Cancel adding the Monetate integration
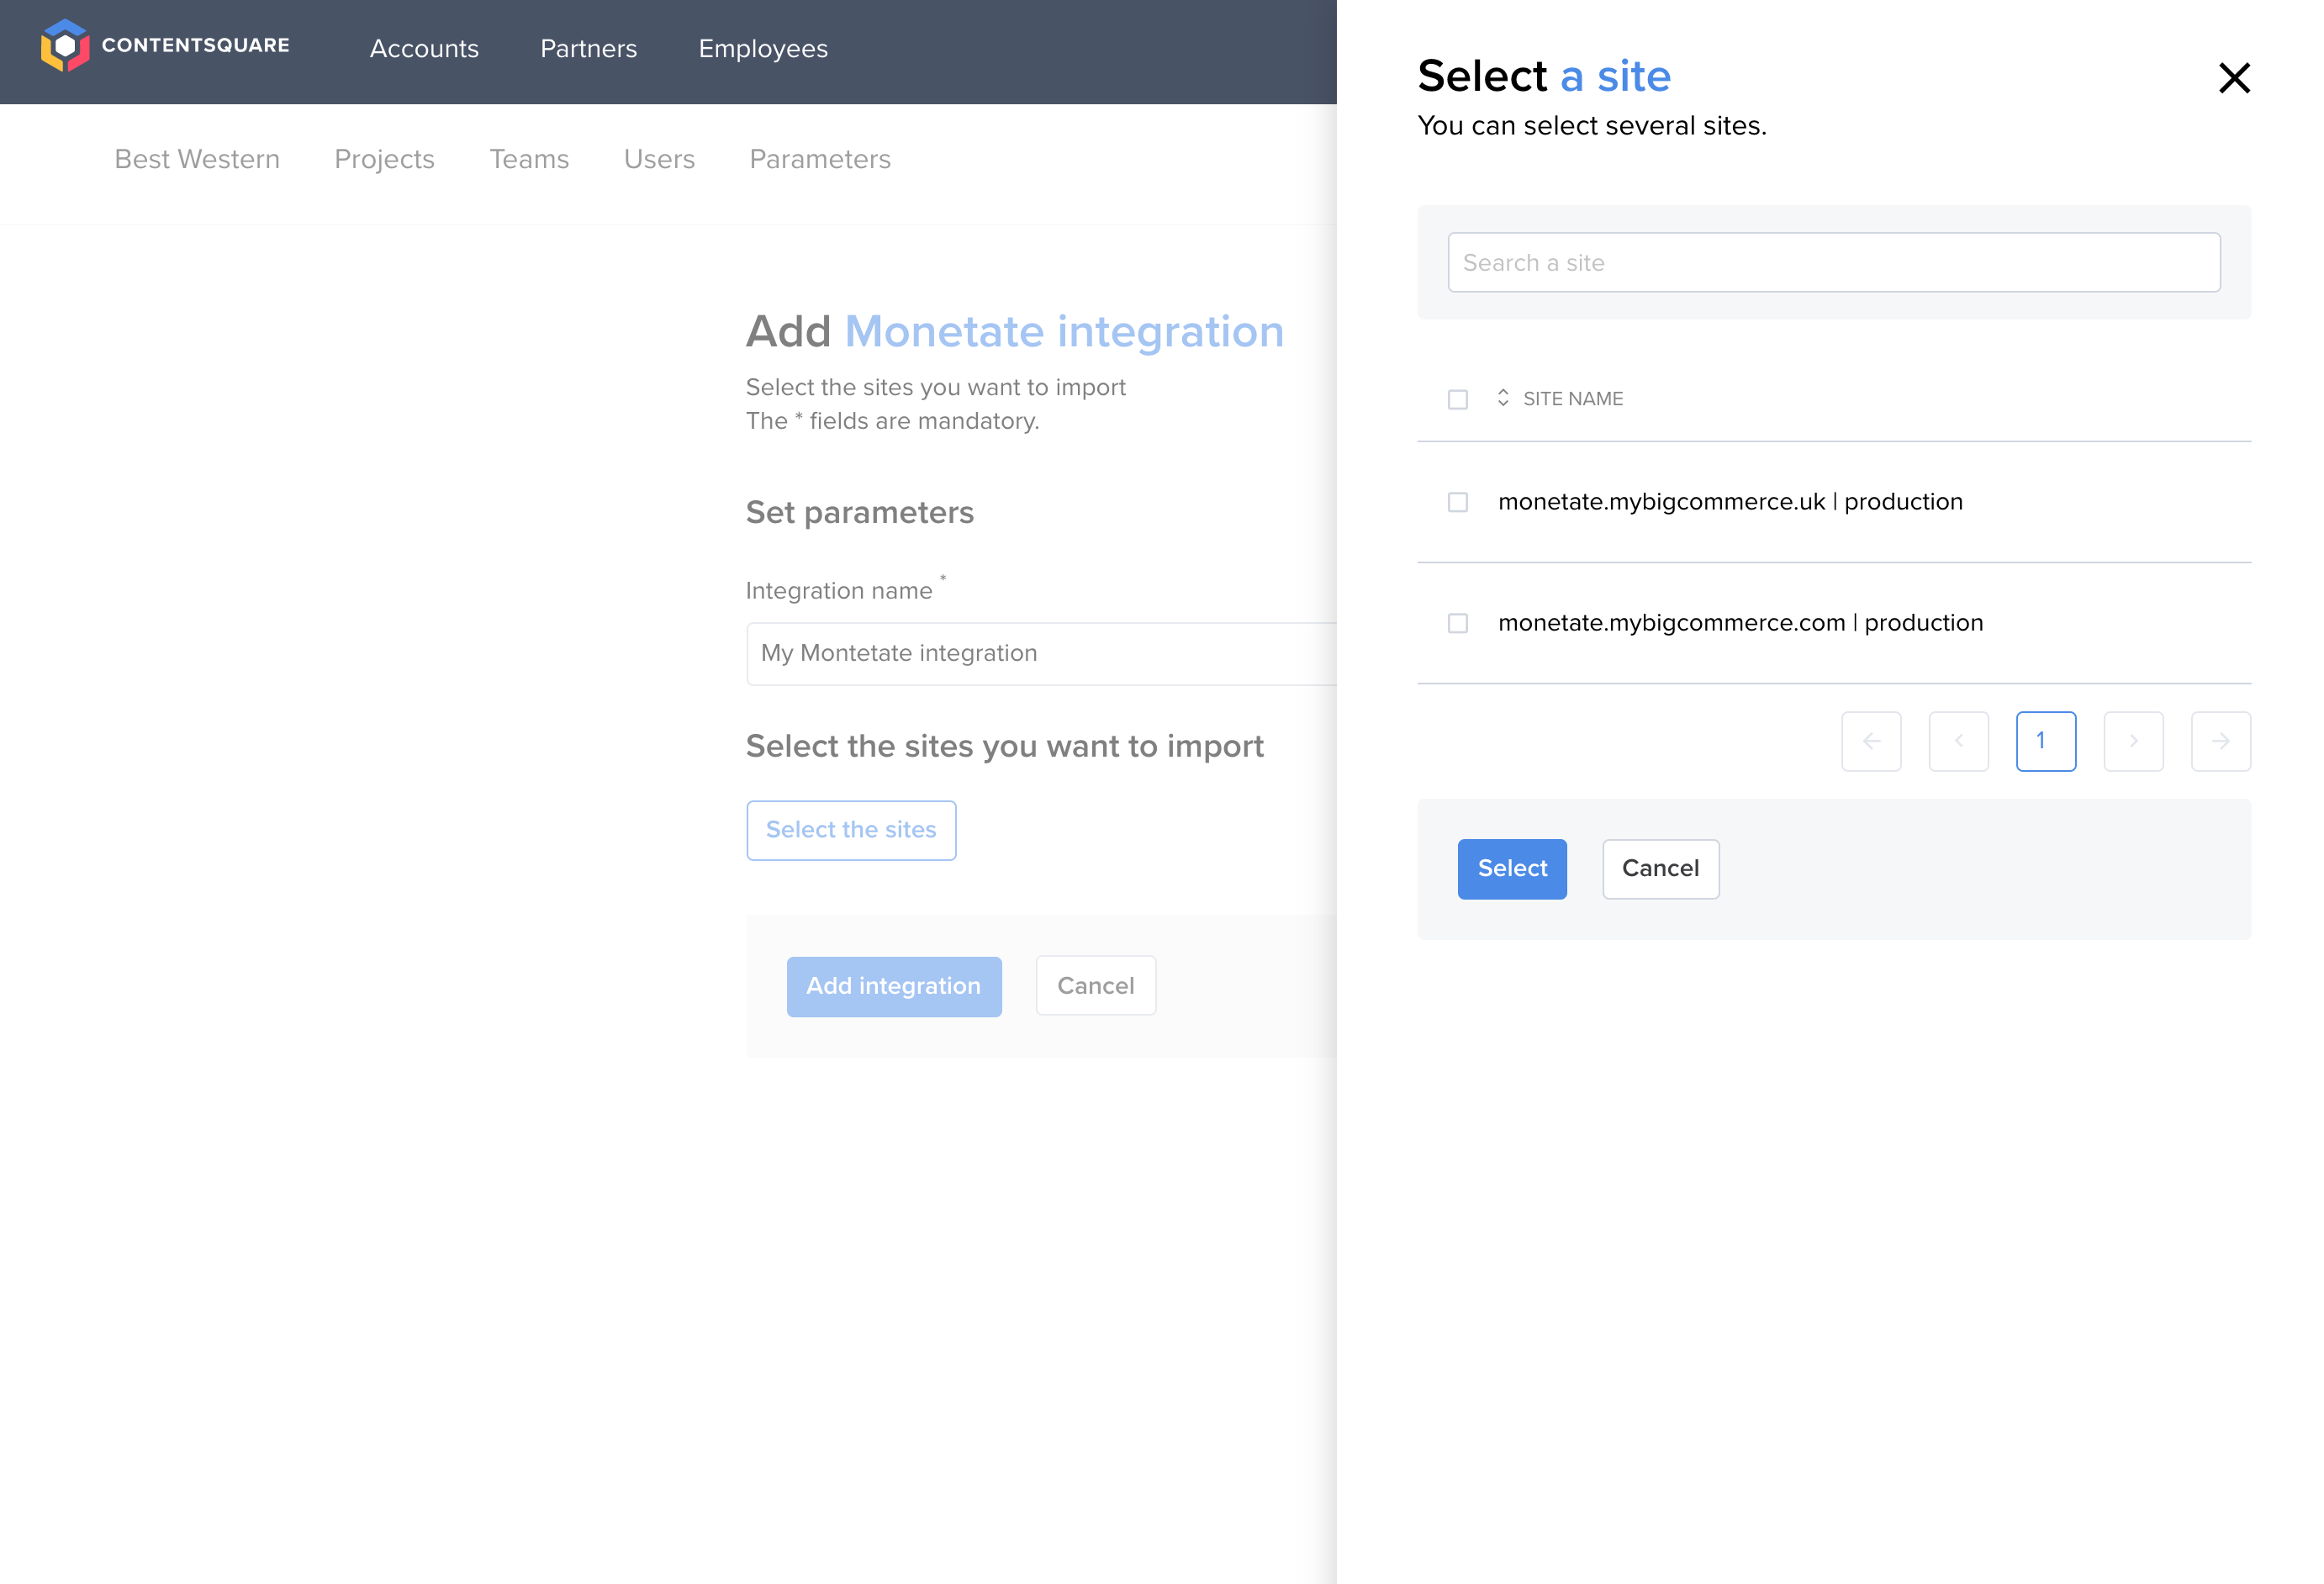The height and width of the screenshot is (1584, 2324). point(1095,986)
